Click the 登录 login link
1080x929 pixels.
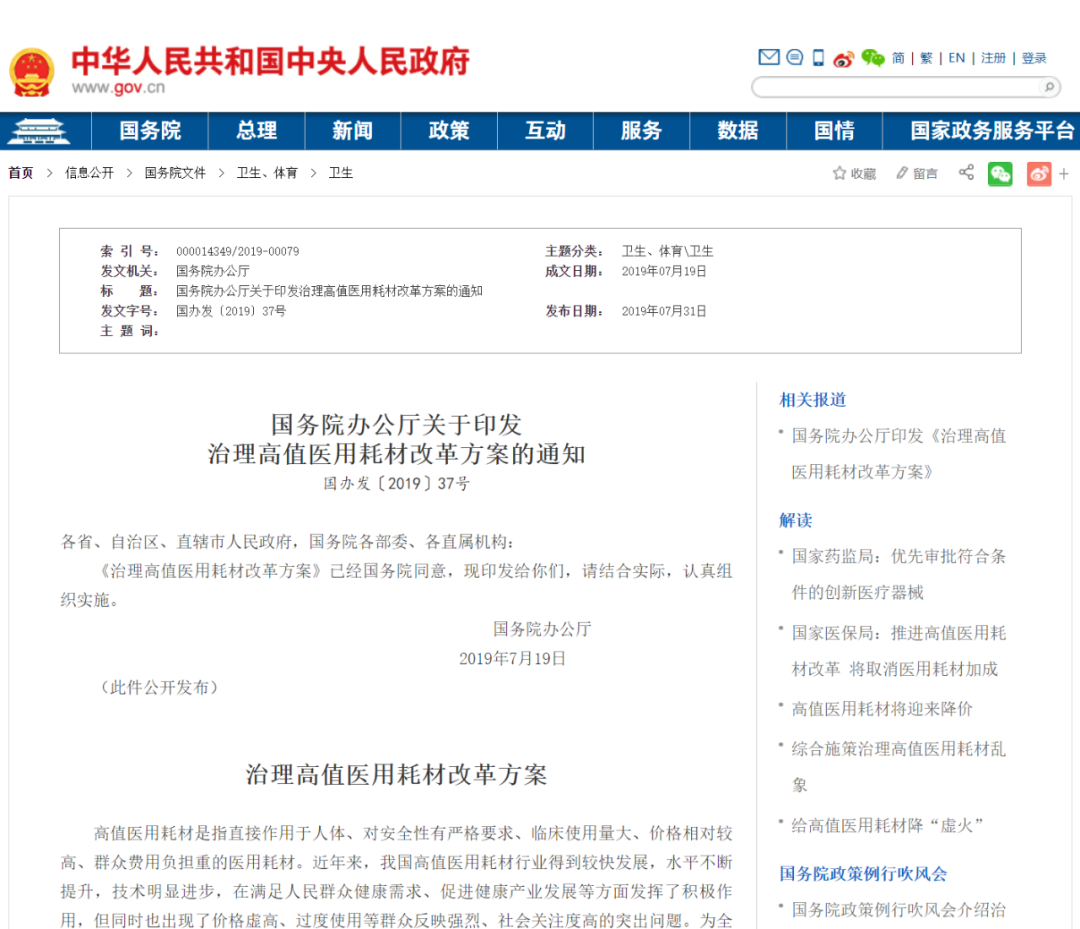pos(1034,57)
